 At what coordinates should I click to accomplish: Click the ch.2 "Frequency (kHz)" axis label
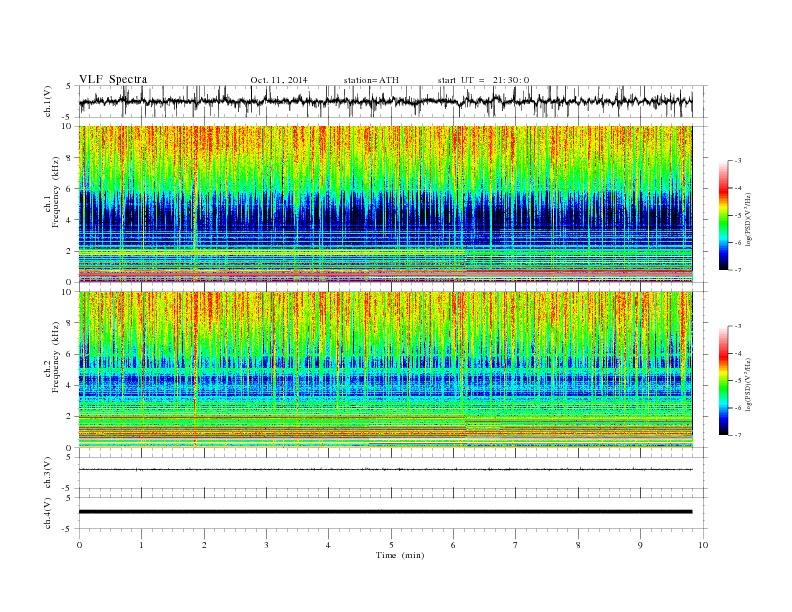pyautogui.click(x=56, y=356)
